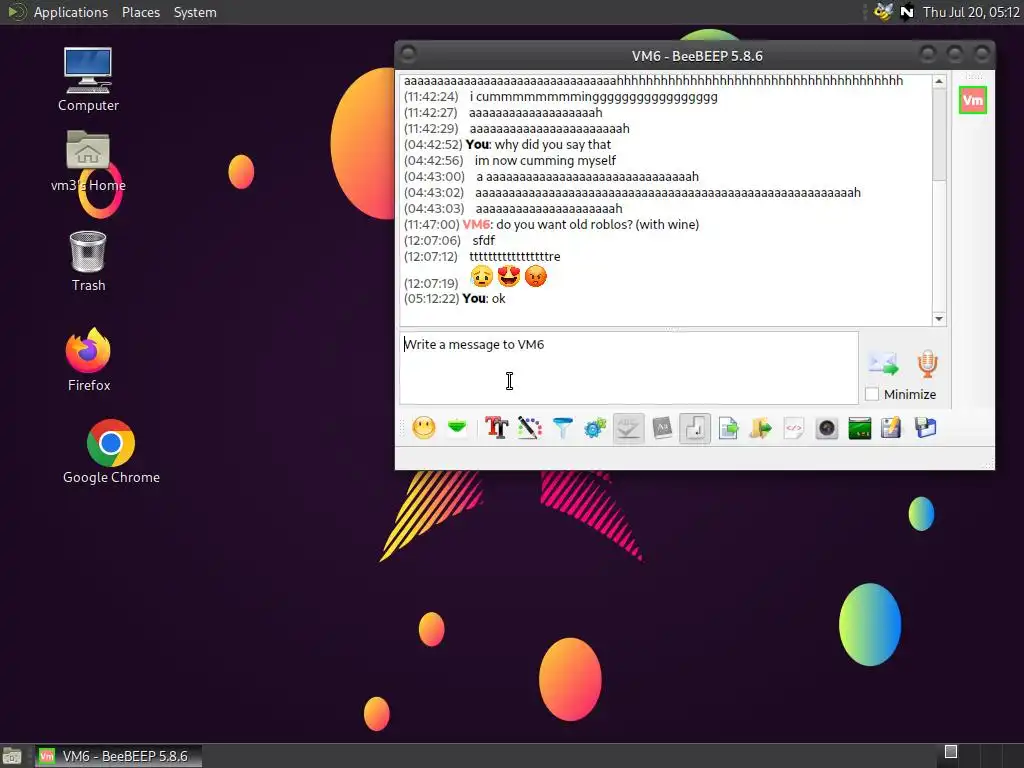Open the blue funnel message filter
This screenshot has height=768, width=1024.
click(x=562, y=428)
